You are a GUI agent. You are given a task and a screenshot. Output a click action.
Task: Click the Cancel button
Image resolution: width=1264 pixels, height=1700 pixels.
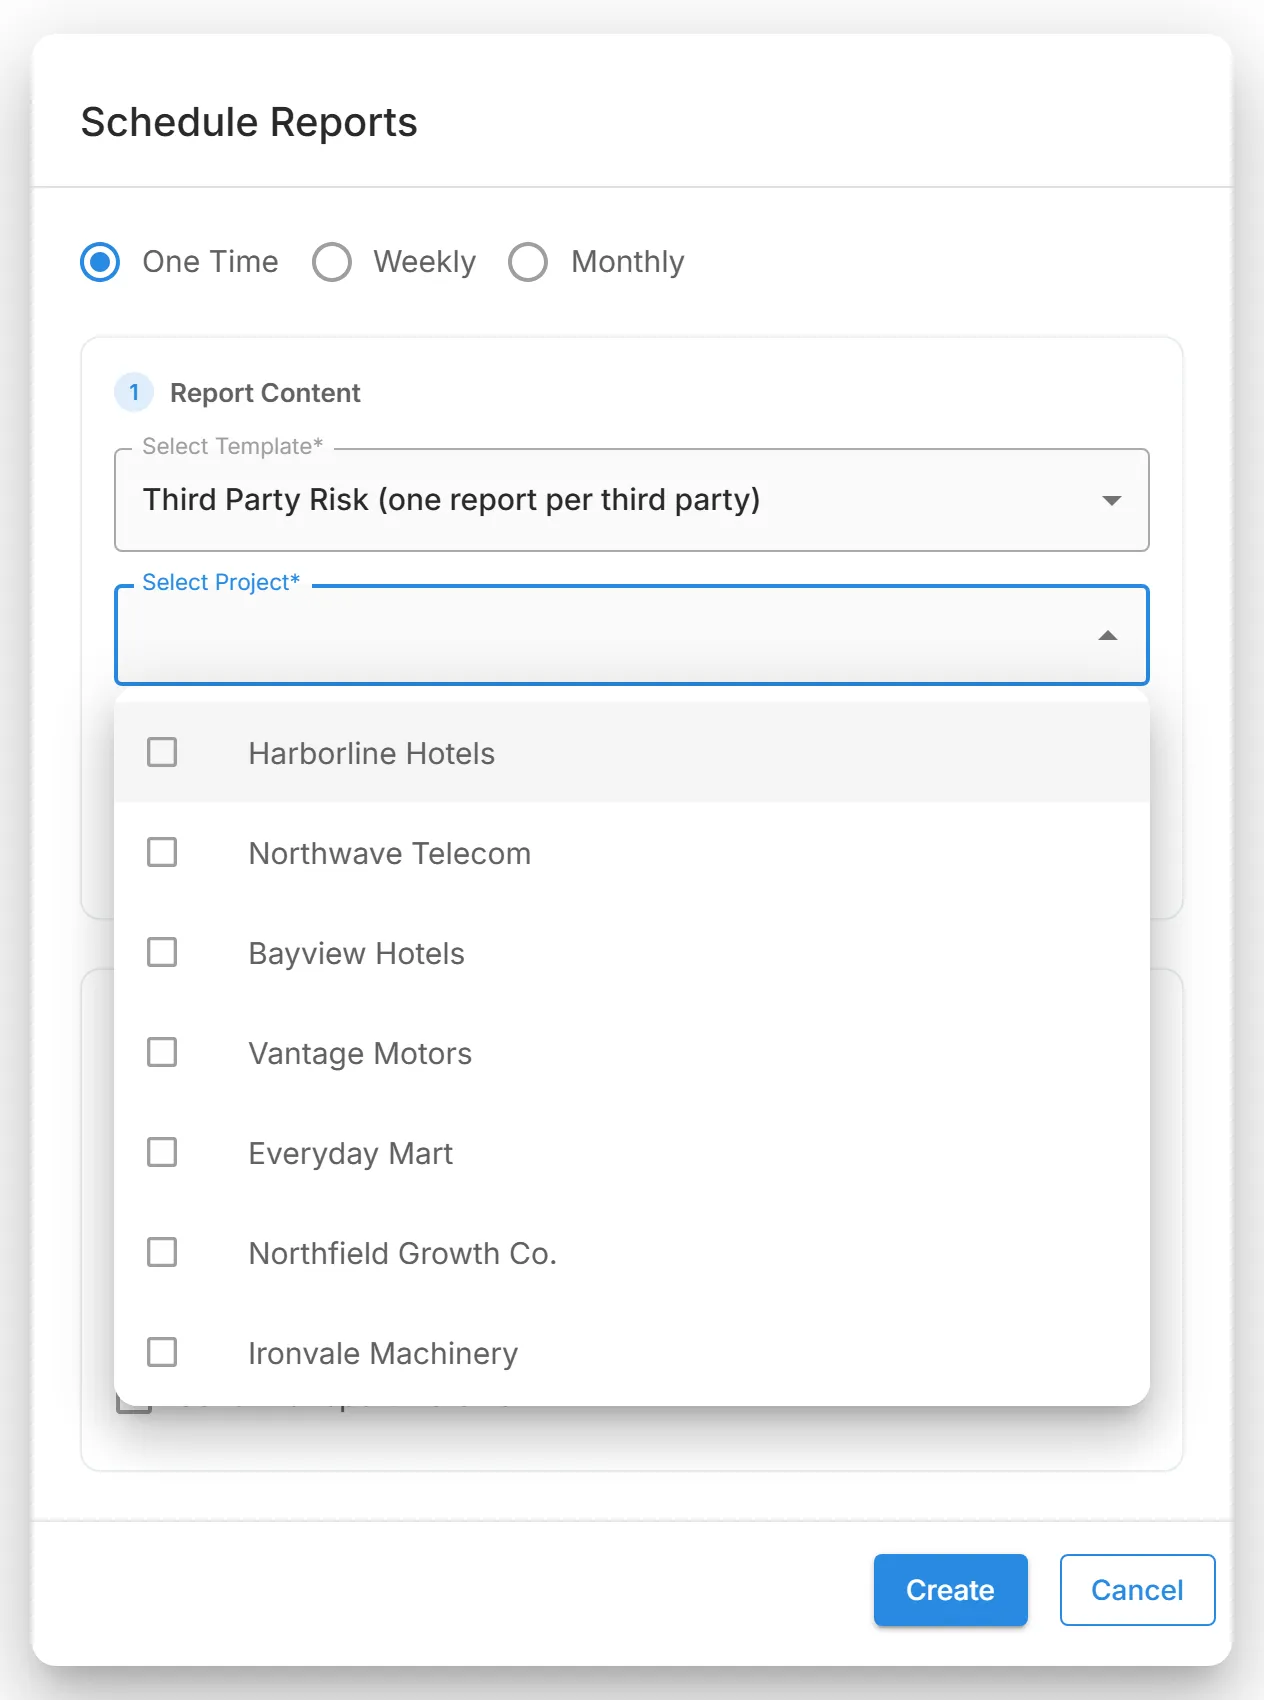pos(1138,1590)
